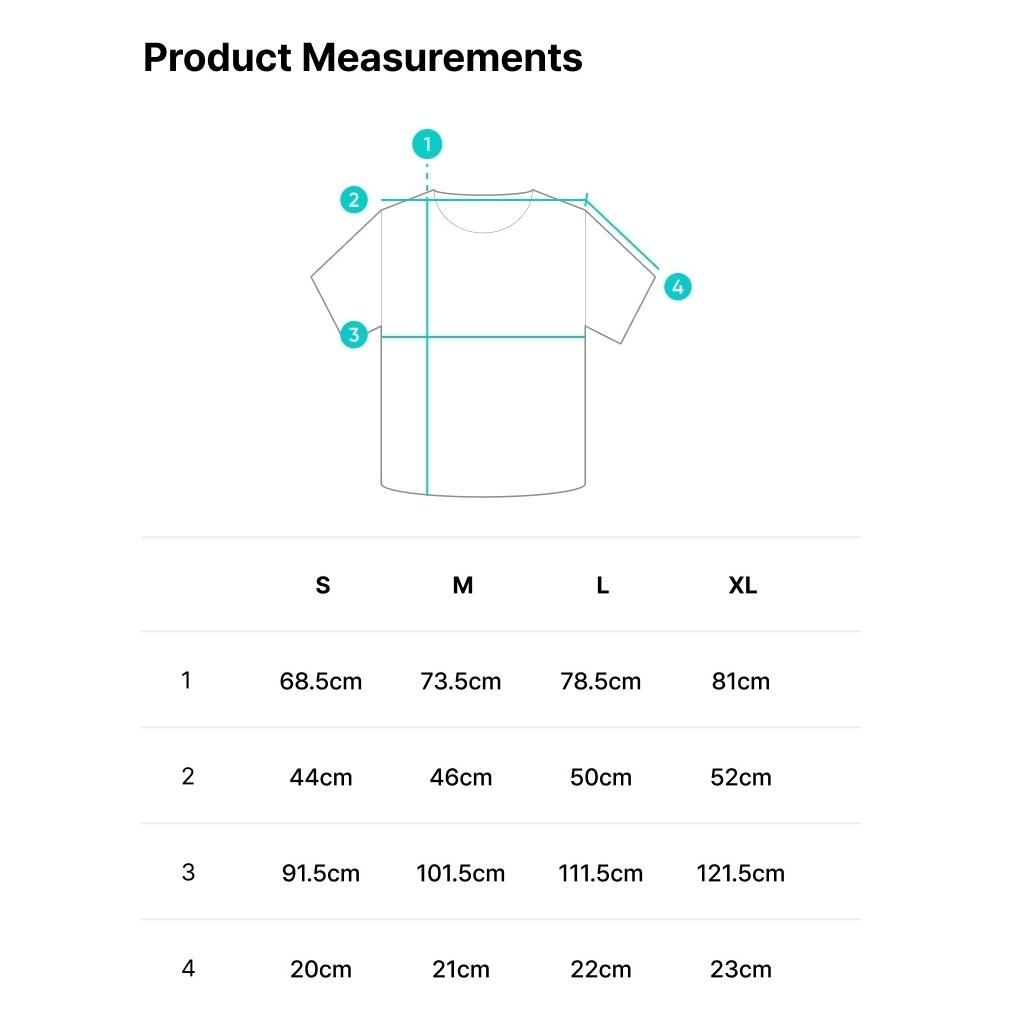Click the 111.5cm chest value
The width and height of the screenshot is (1019, 1011).
click(x=600, y=874)
